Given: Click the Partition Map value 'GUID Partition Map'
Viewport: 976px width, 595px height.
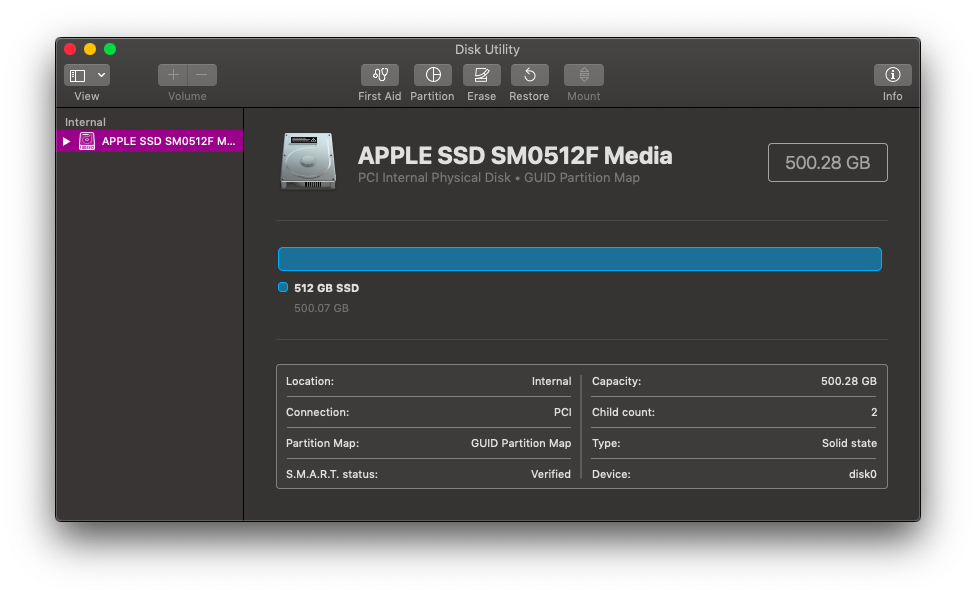Looking at the screenshot, I should [x=521, y=443].
